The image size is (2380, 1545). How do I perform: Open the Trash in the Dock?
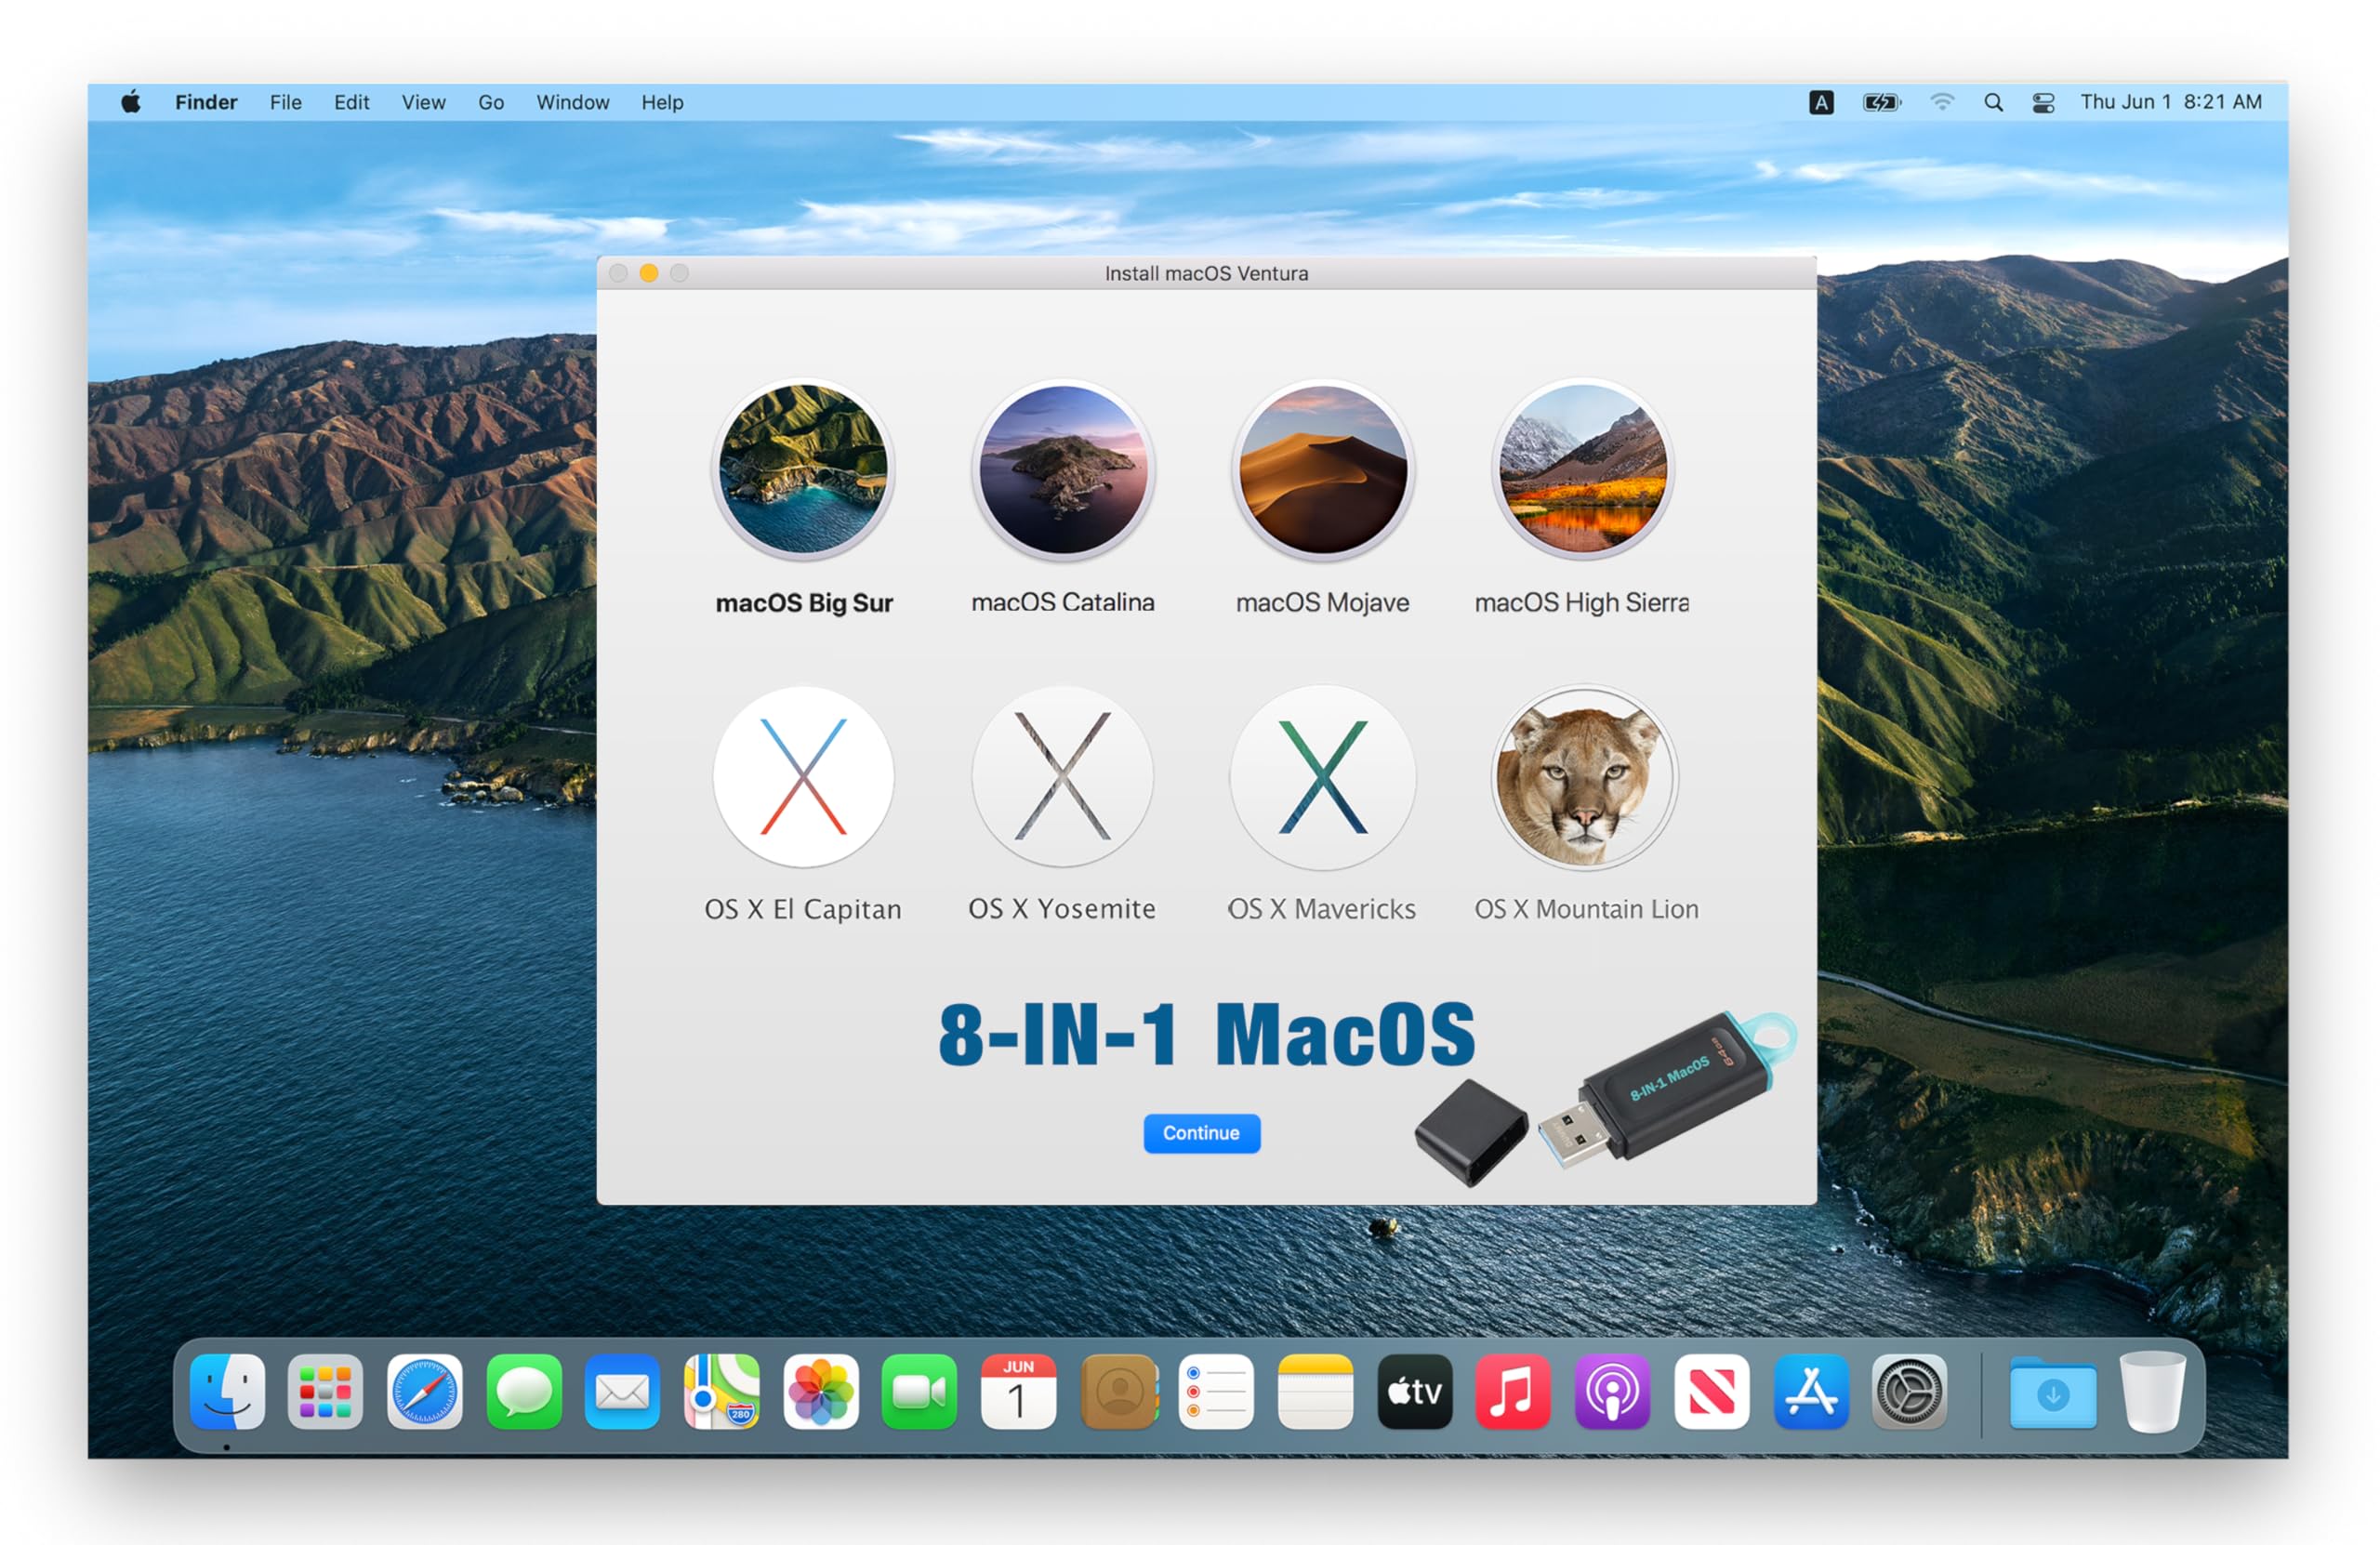[2152, 1392]
